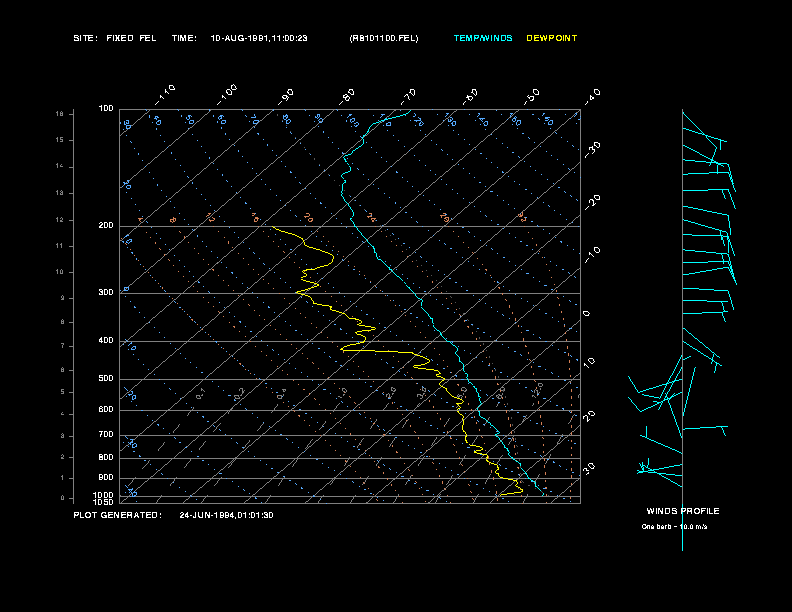Click the TIME: label in the header

[x=184, y=38]
